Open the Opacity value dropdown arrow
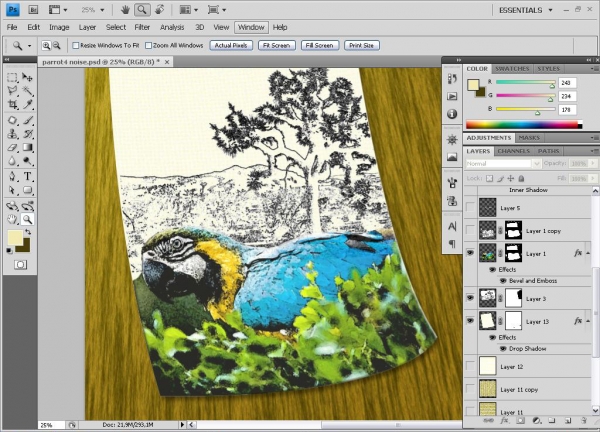 pyautogui.click(x=593, y=163)
